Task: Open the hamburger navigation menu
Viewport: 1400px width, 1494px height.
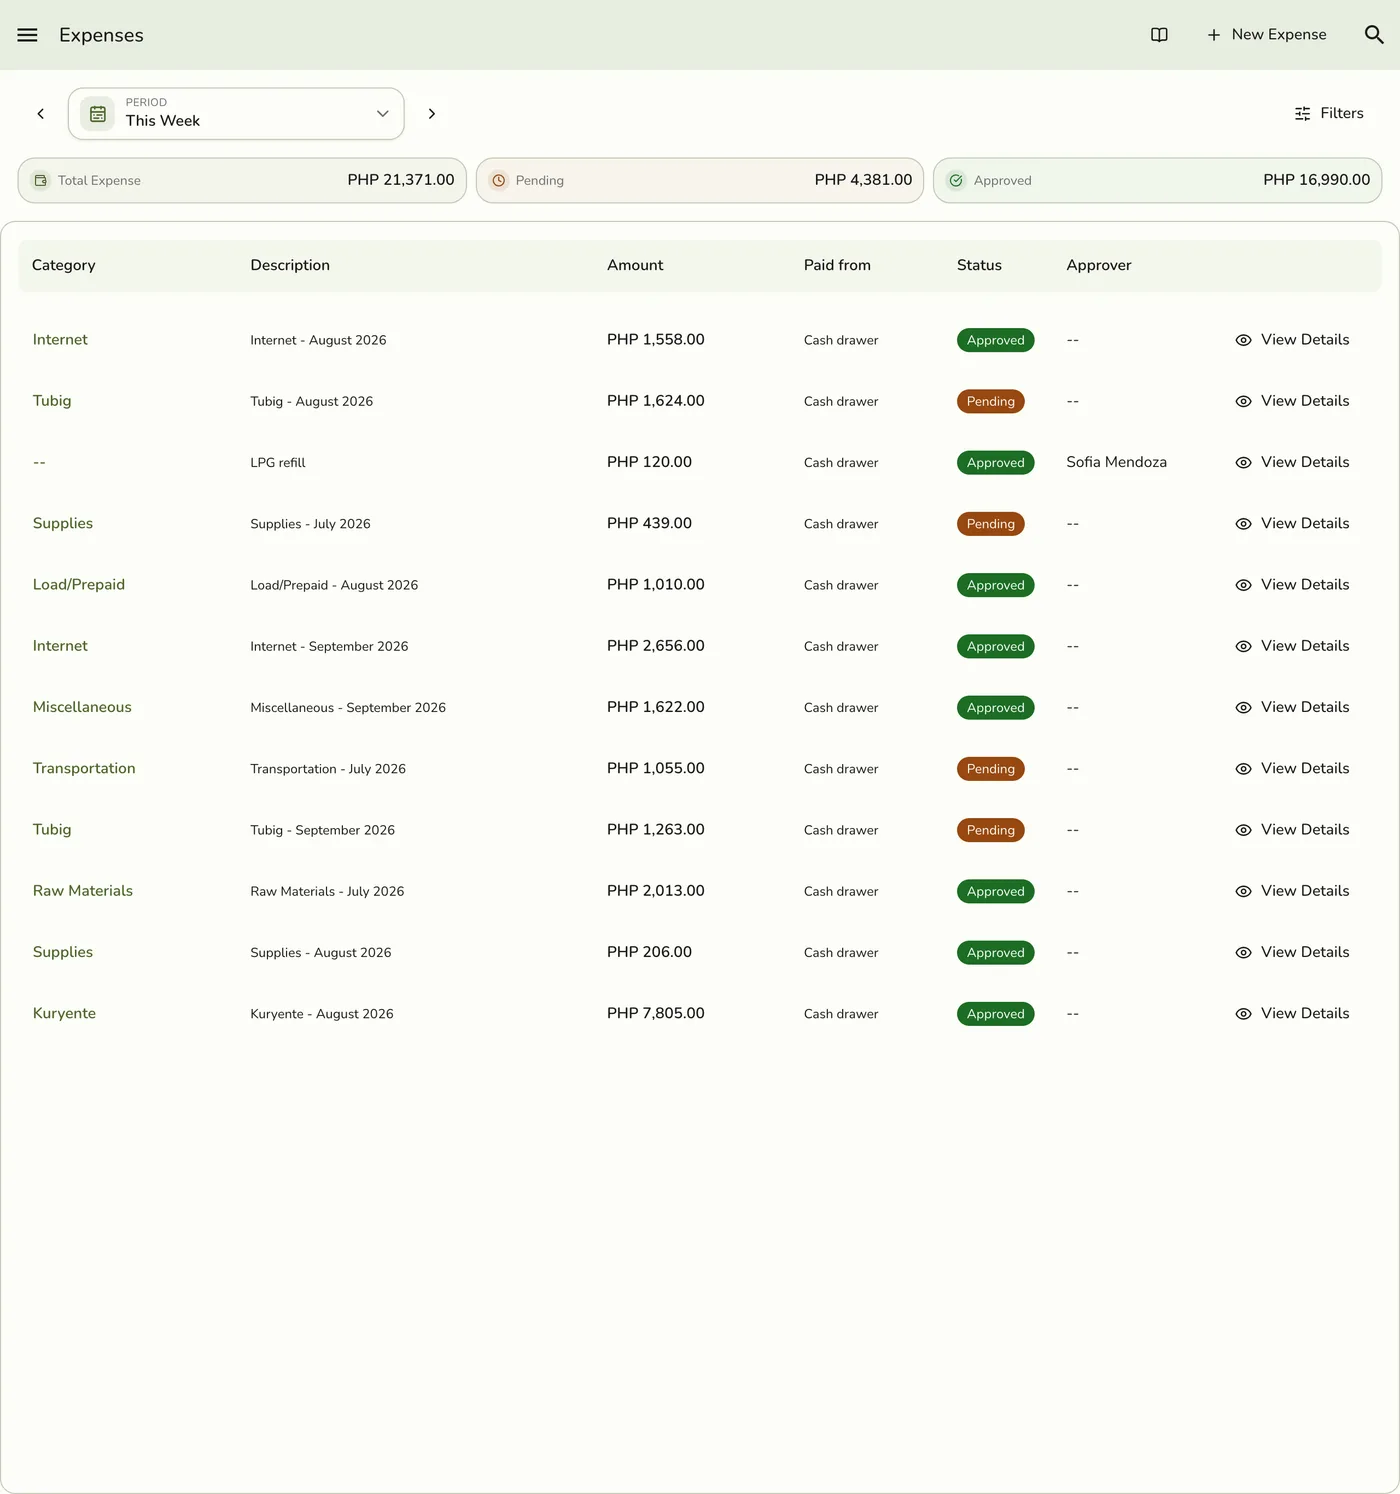Action: point(27,35)
